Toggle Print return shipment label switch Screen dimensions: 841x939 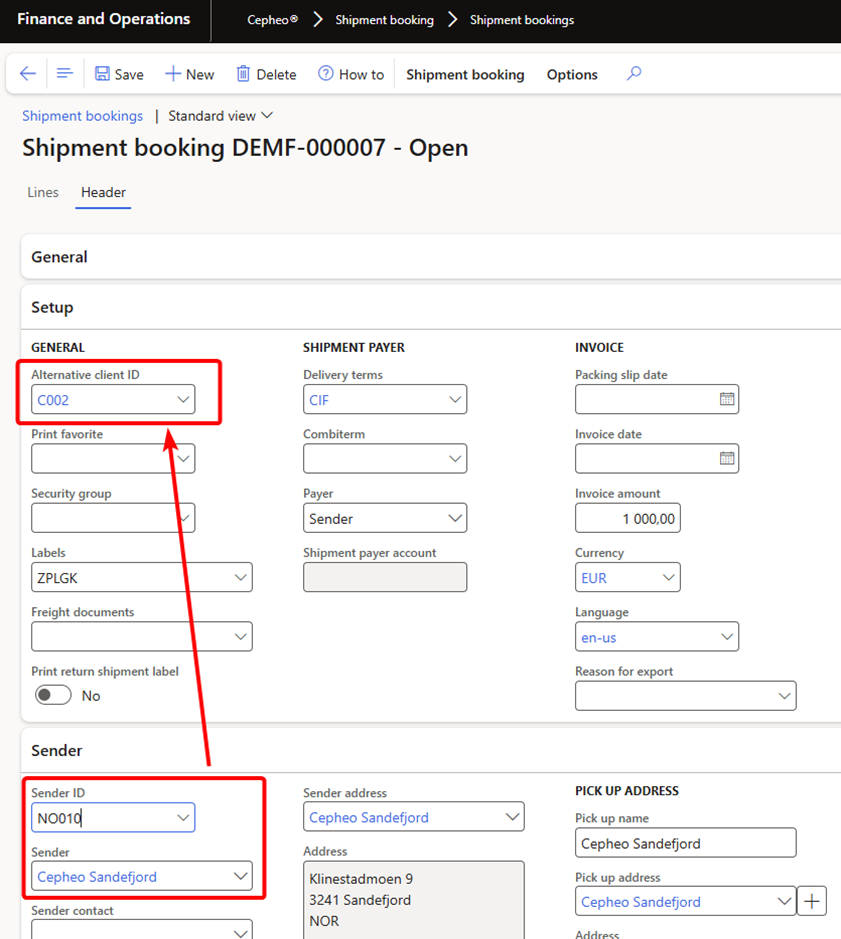54,695
